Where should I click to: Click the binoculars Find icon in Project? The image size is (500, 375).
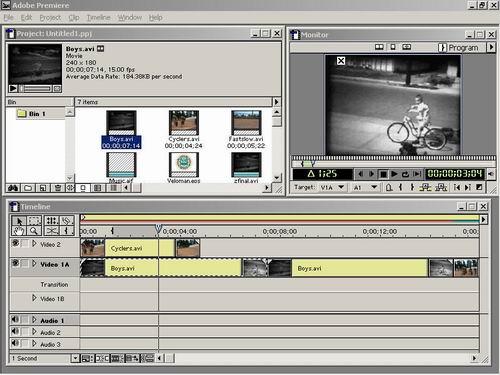click(x=13, y=188)
